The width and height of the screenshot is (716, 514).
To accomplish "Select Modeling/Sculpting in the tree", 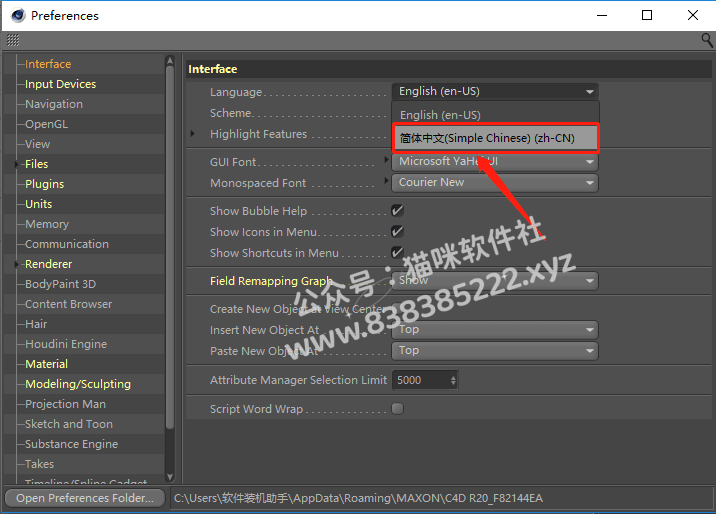I will point(78,384).
